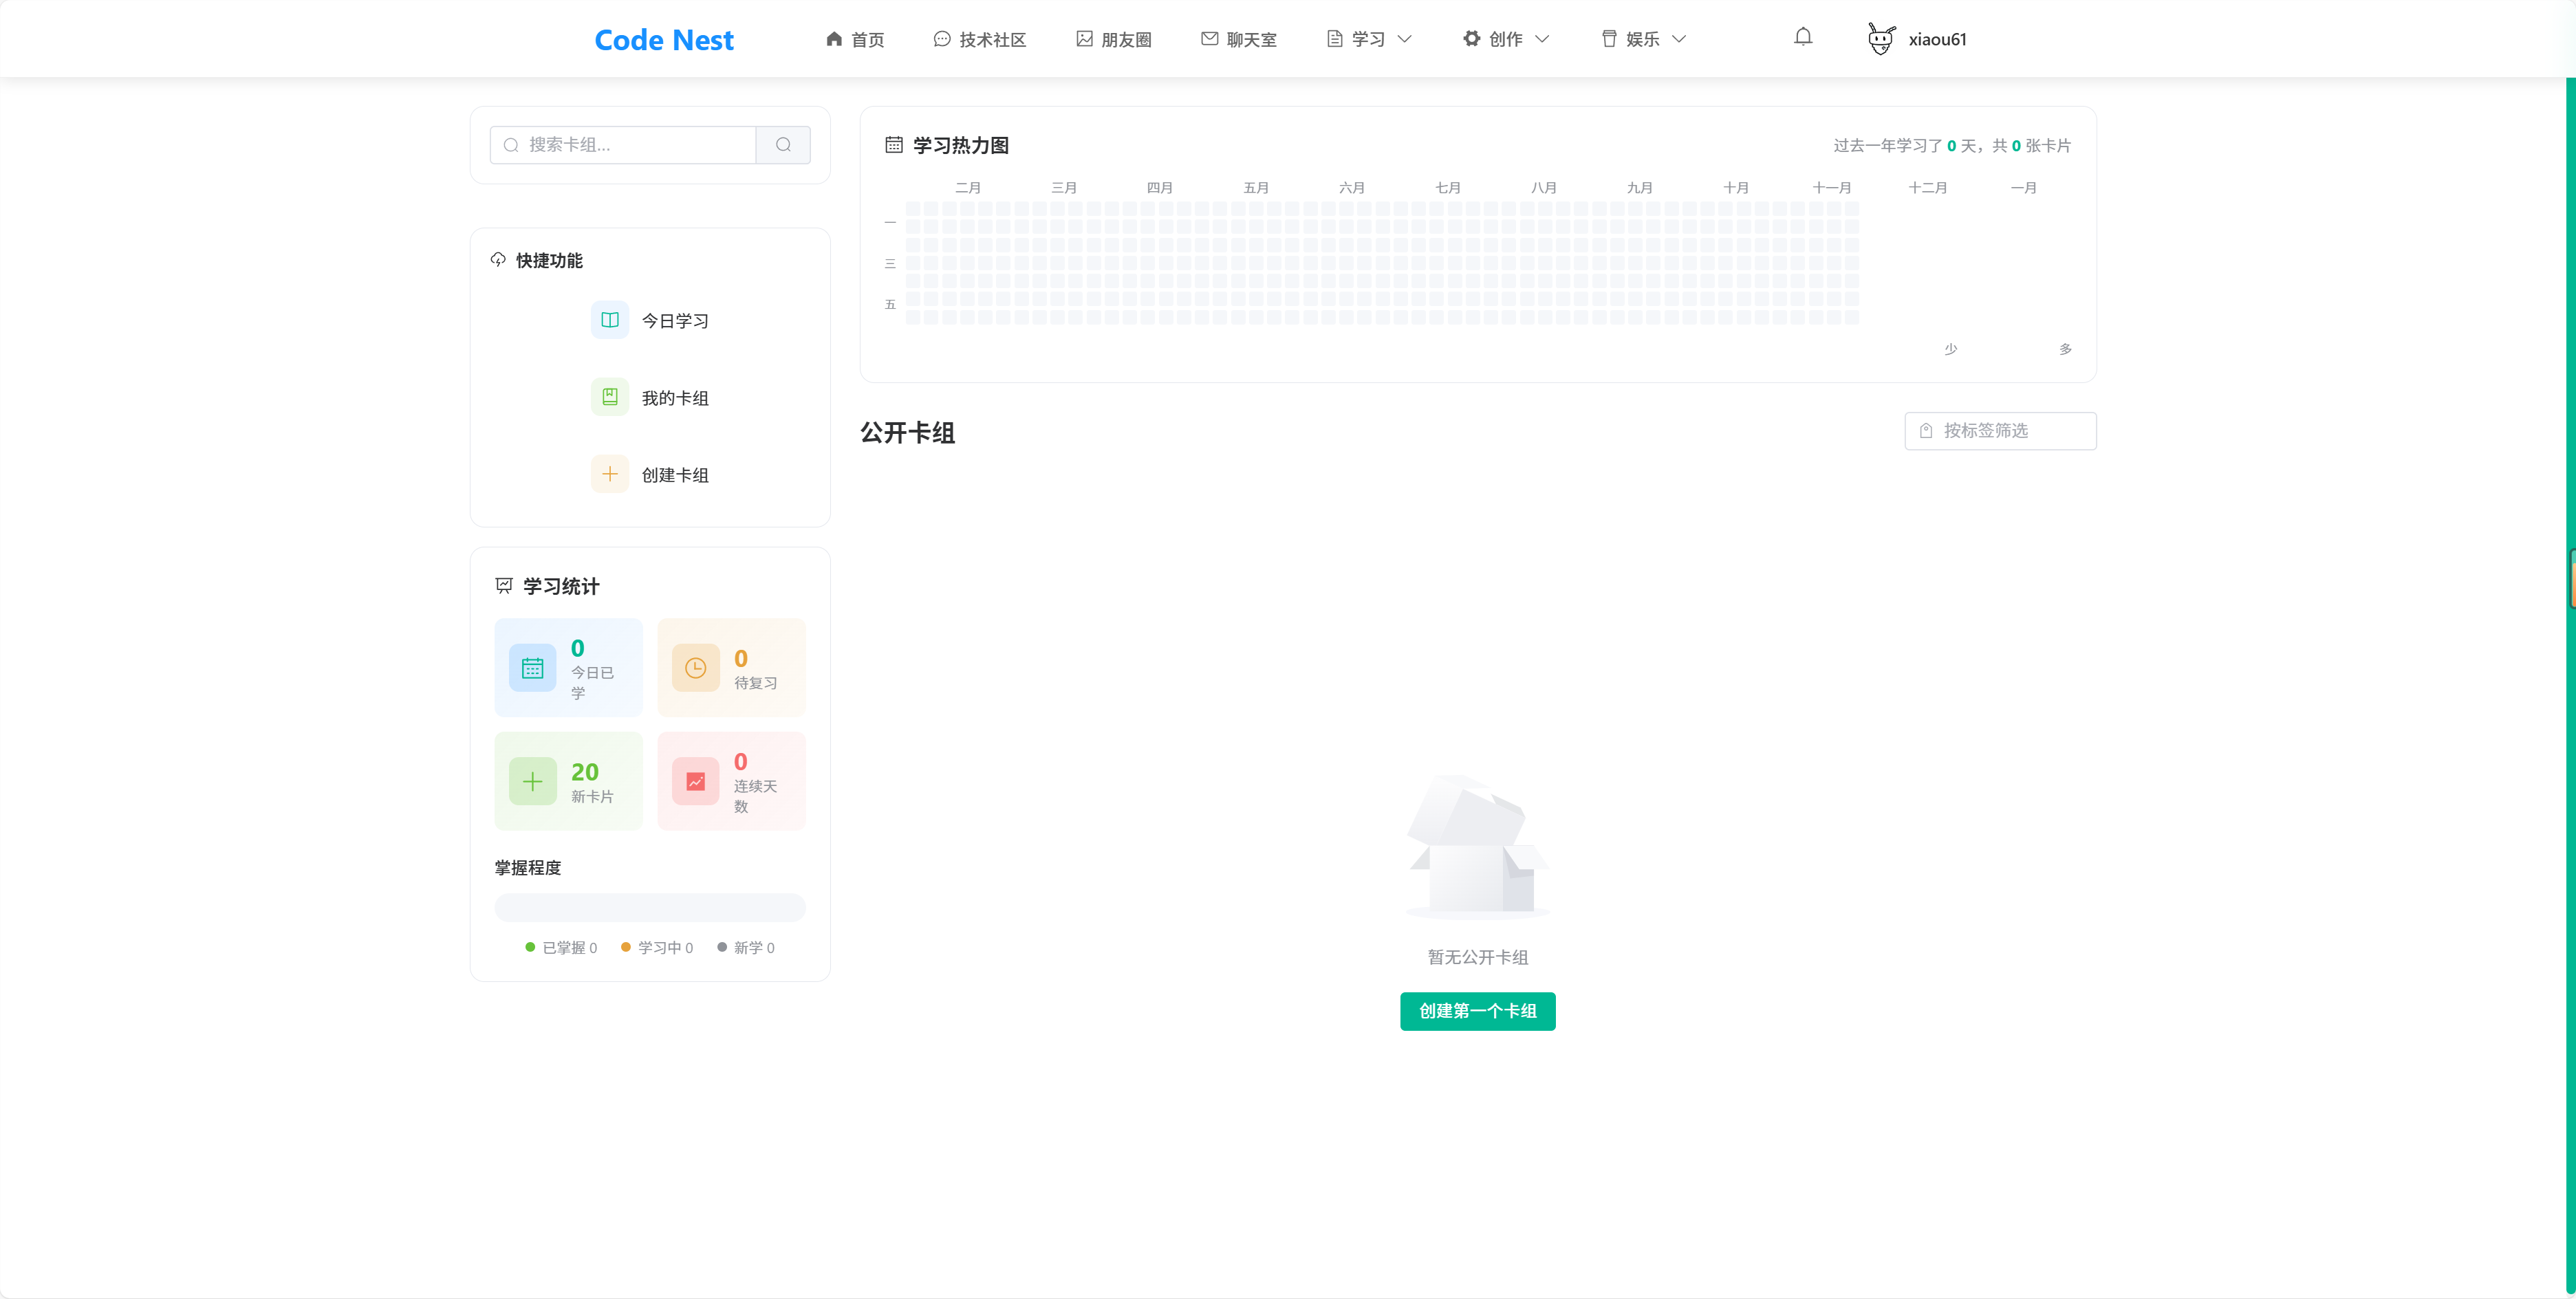The width and height of the screenshot is (2576, 1299).
Task: Open 我的卡组 green deck icon
Action: pyautogui.click(x=610, y=397)
